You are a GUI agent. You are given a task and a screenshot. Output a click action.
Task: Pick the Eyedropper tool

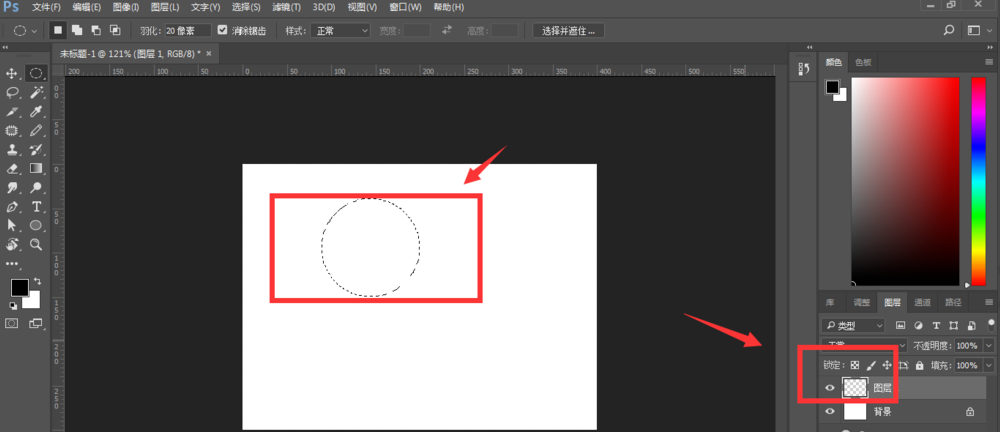pos(36,111)
